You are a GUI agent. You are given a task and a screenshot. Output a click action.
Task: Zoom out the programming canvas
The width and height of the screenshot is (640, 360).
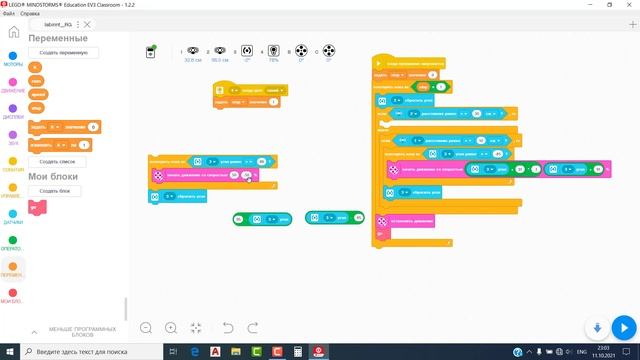146,328
